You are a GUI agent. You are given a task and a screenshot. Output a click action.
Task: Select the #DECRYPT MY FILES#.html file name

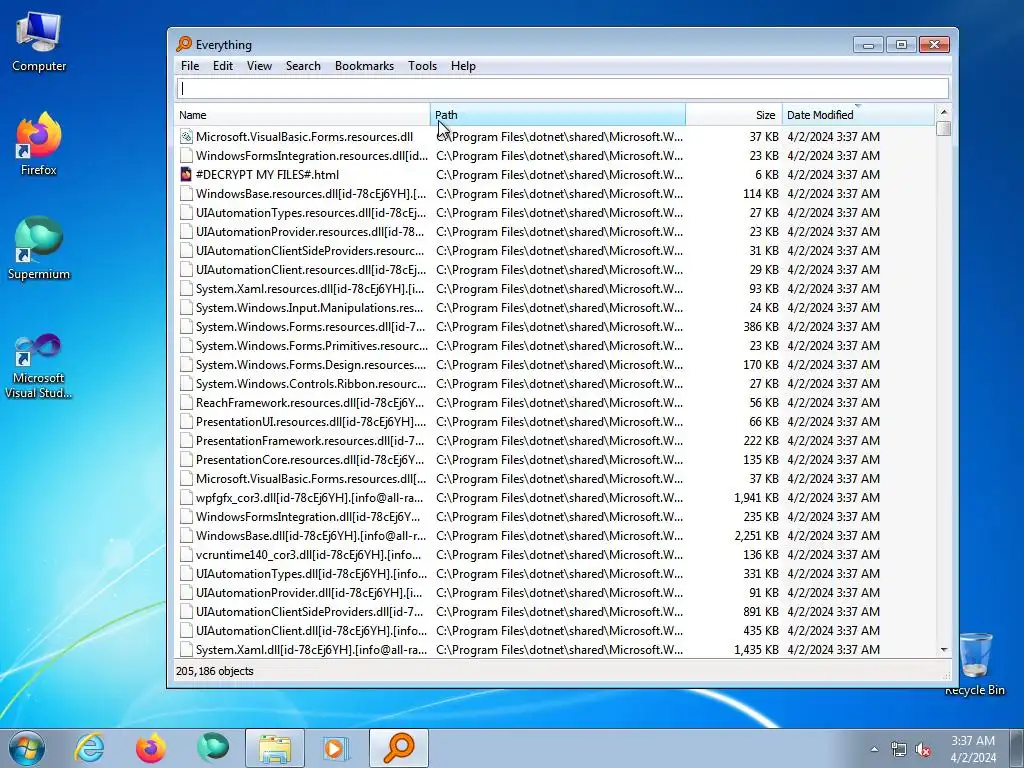(267, 174)
